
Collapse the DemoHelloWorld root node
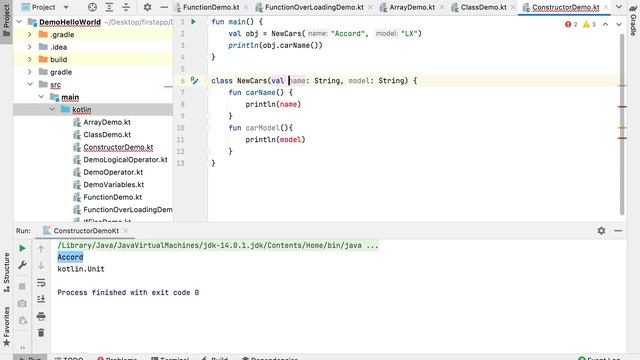point(19,22)
